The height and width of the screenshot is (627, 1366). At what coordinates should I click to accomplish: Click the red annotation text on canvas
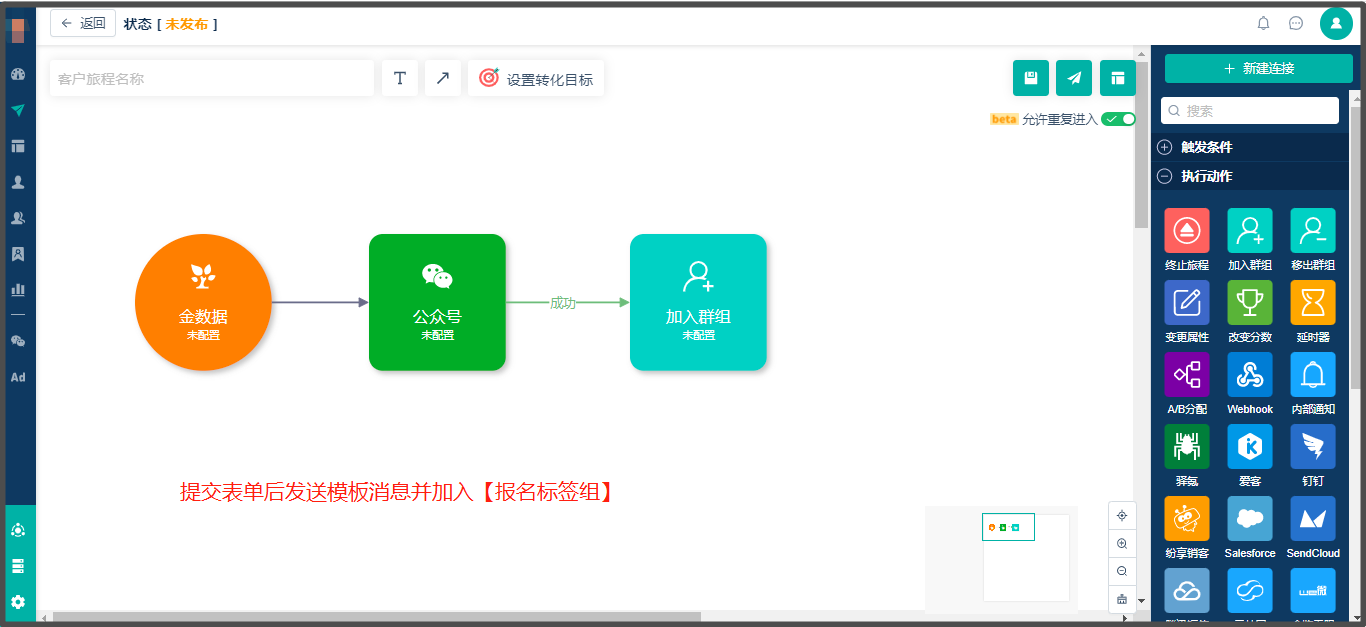(x=396, y=491)
